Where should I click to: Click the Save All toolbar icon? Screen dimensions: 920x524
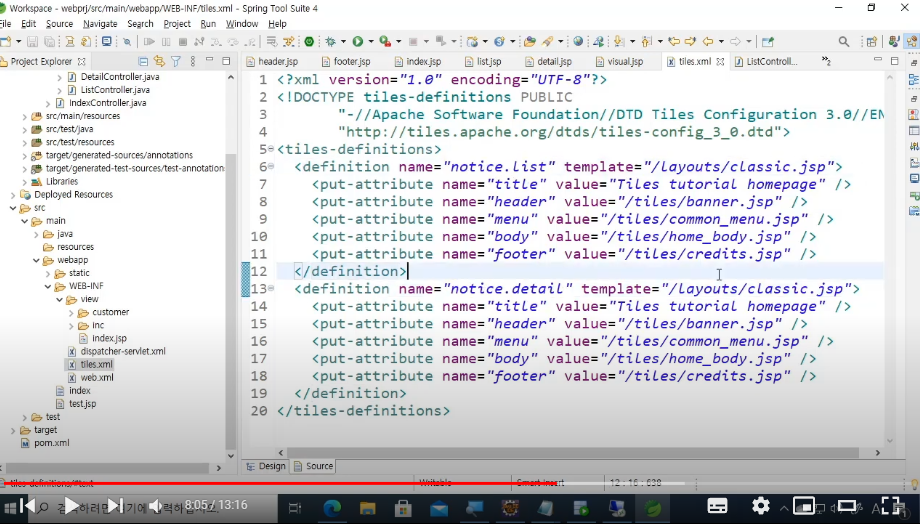(x=50, y=42)
